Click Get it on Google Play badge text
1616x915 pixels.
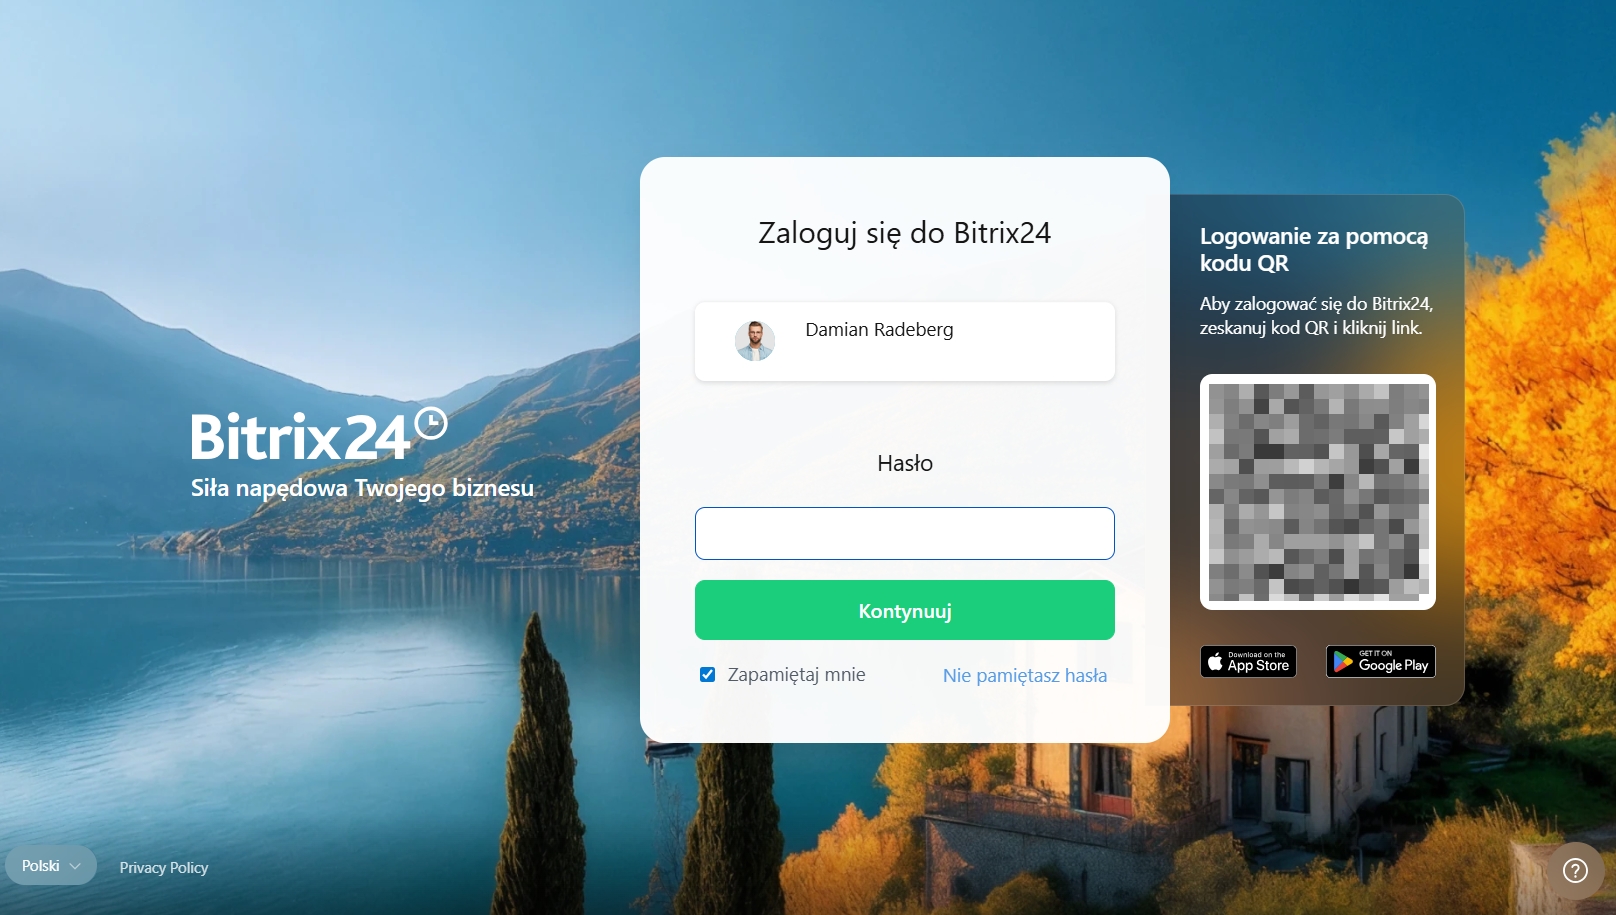[1393, 661]
